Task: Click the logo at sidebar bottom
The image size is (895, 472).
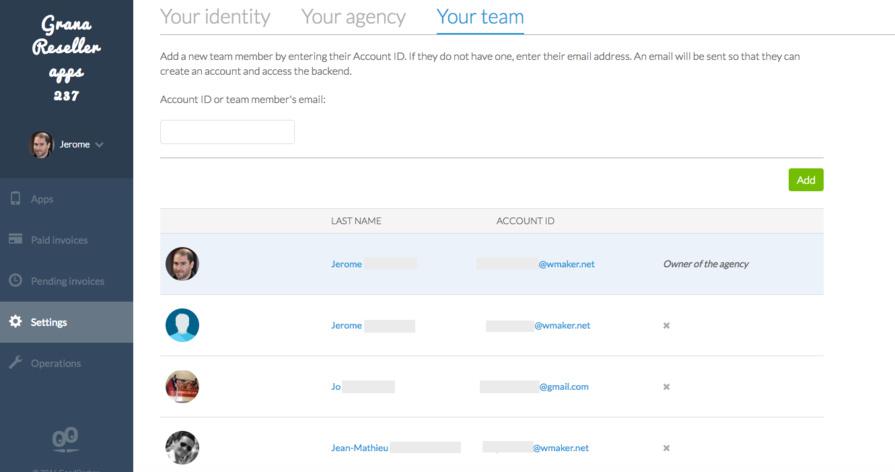Action: (66, 437)
